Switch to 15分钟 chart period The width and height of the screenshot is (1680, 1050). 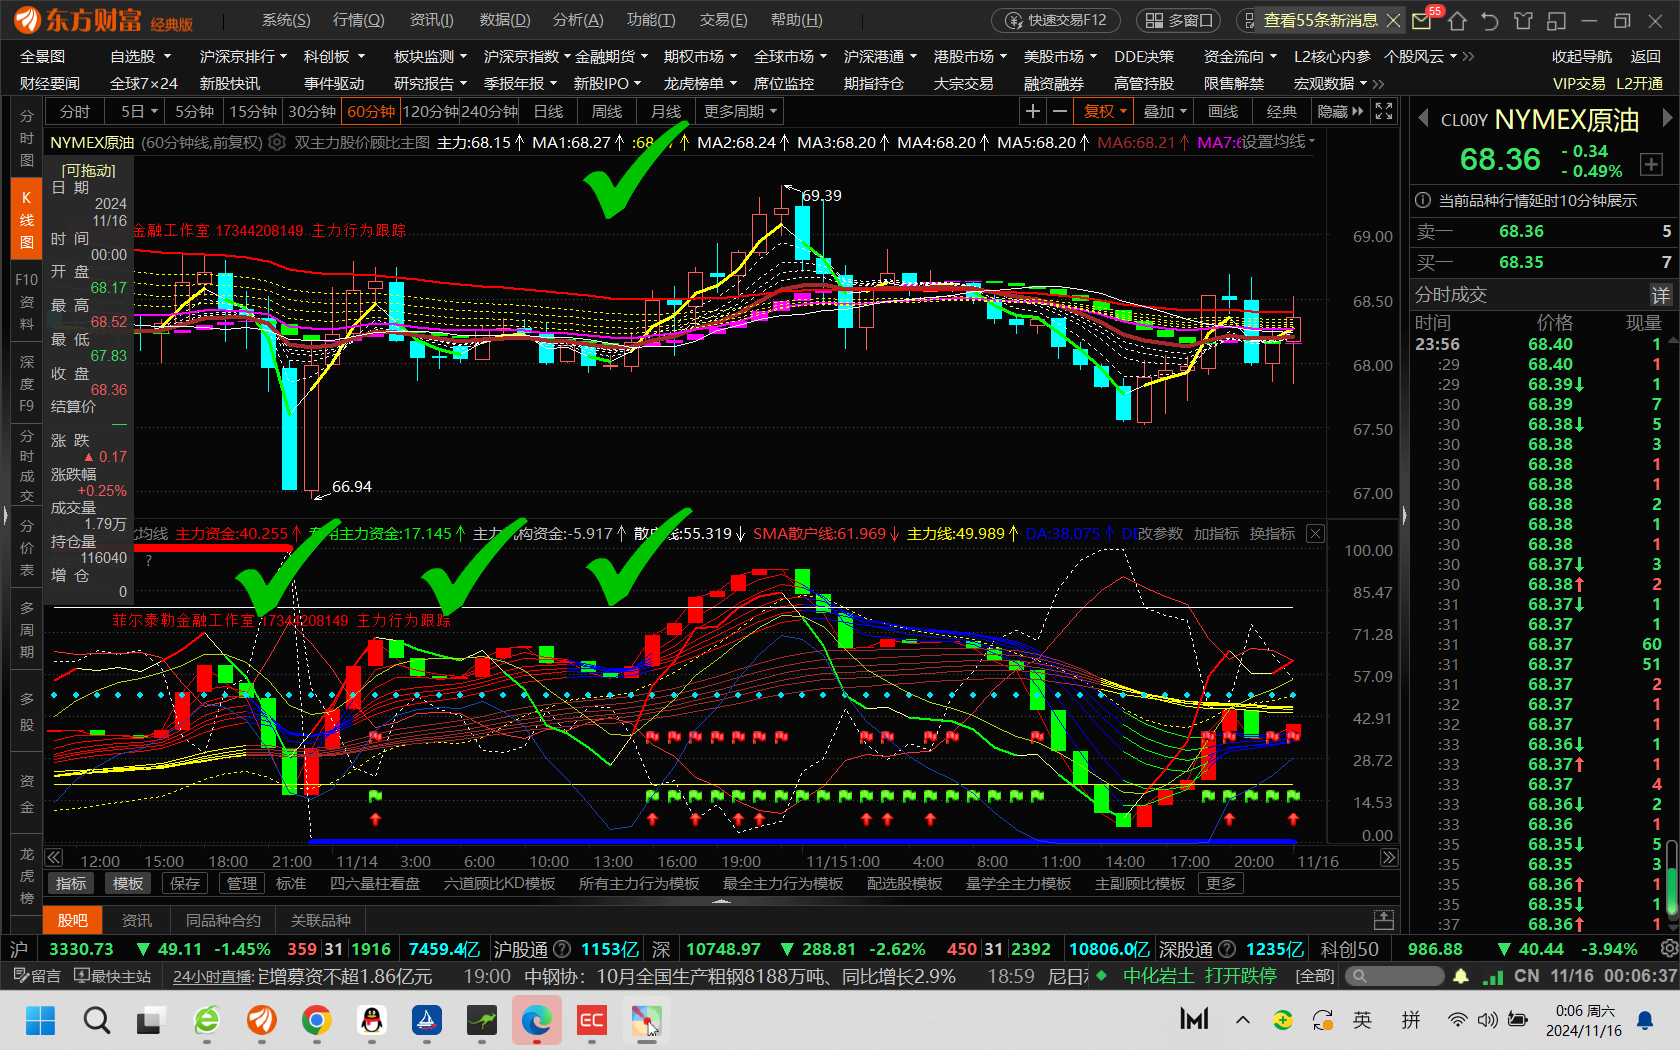tap(253, 111)
